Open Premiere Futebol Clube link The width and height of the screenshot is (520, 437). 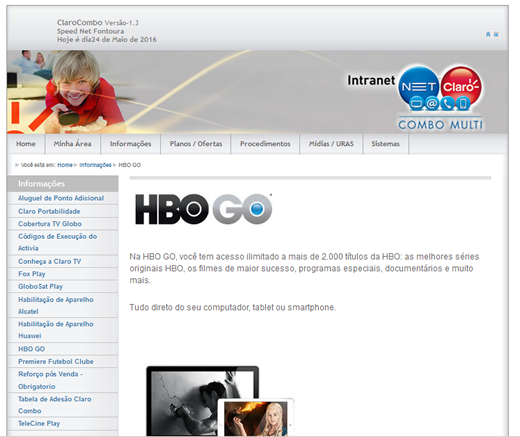click(56, 361)
